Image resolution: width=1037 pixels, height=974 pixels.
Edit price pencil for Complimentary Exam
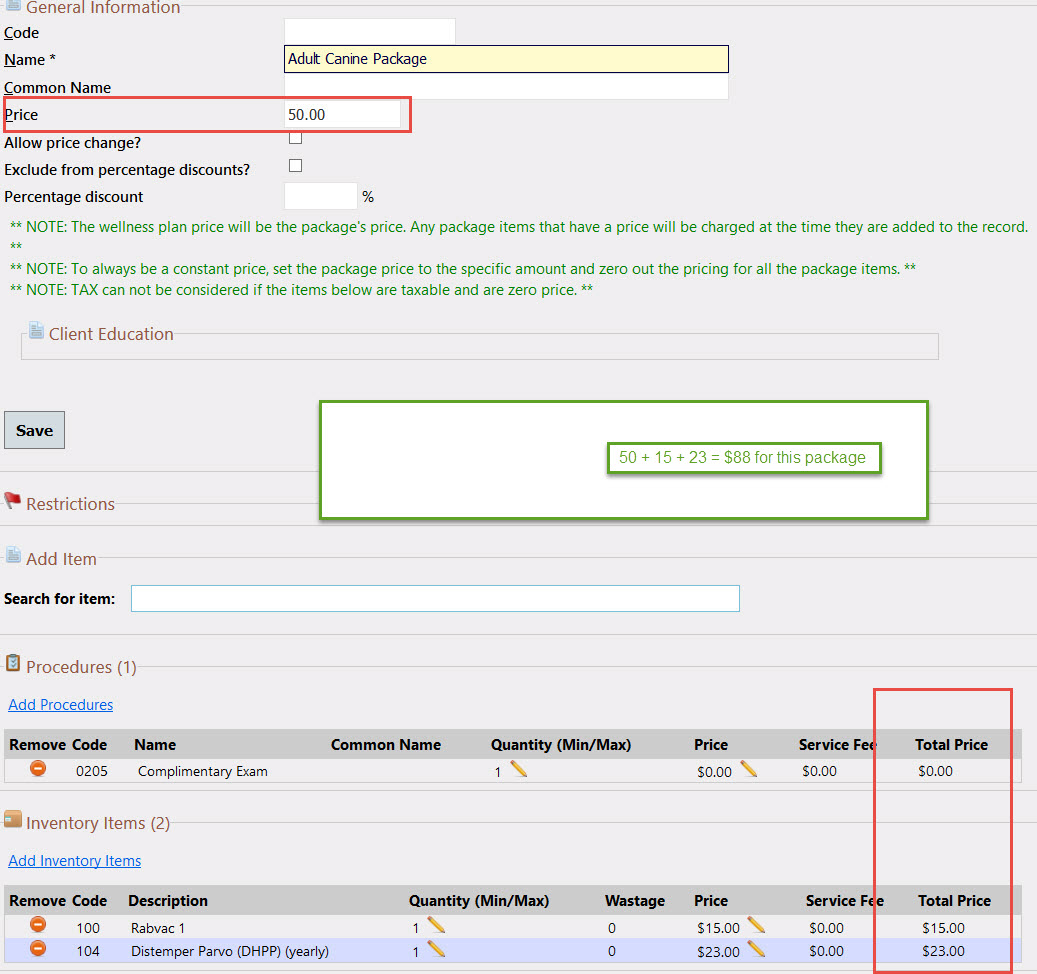[x=749, y=769]
